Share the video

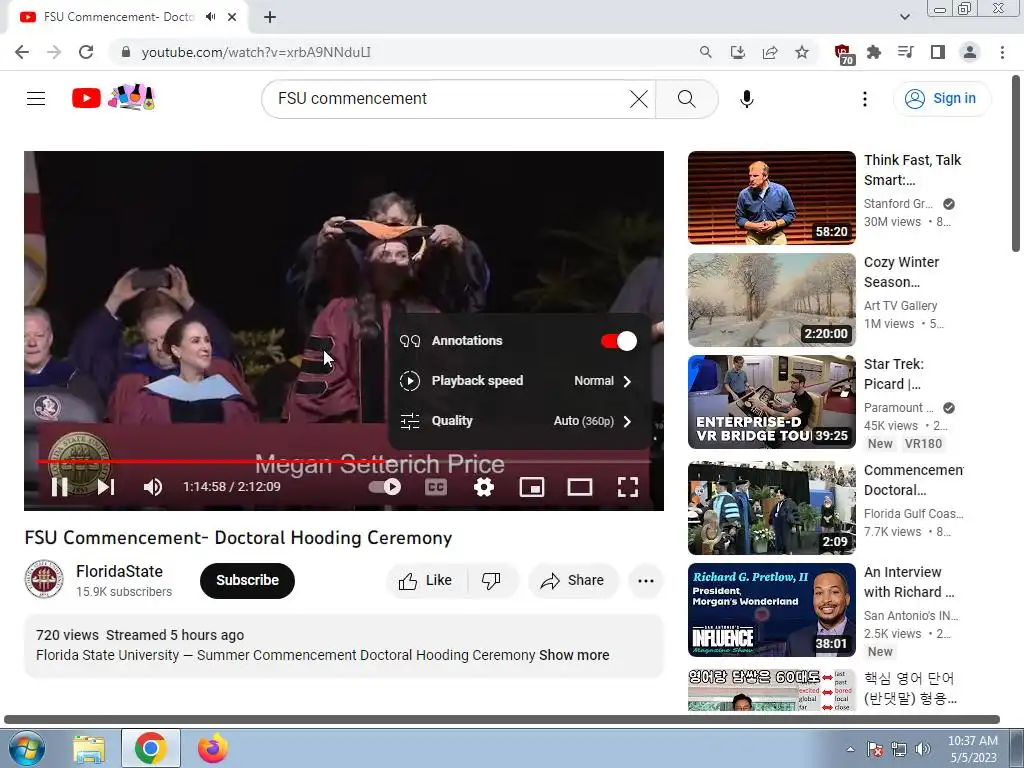tap(573, 580)
